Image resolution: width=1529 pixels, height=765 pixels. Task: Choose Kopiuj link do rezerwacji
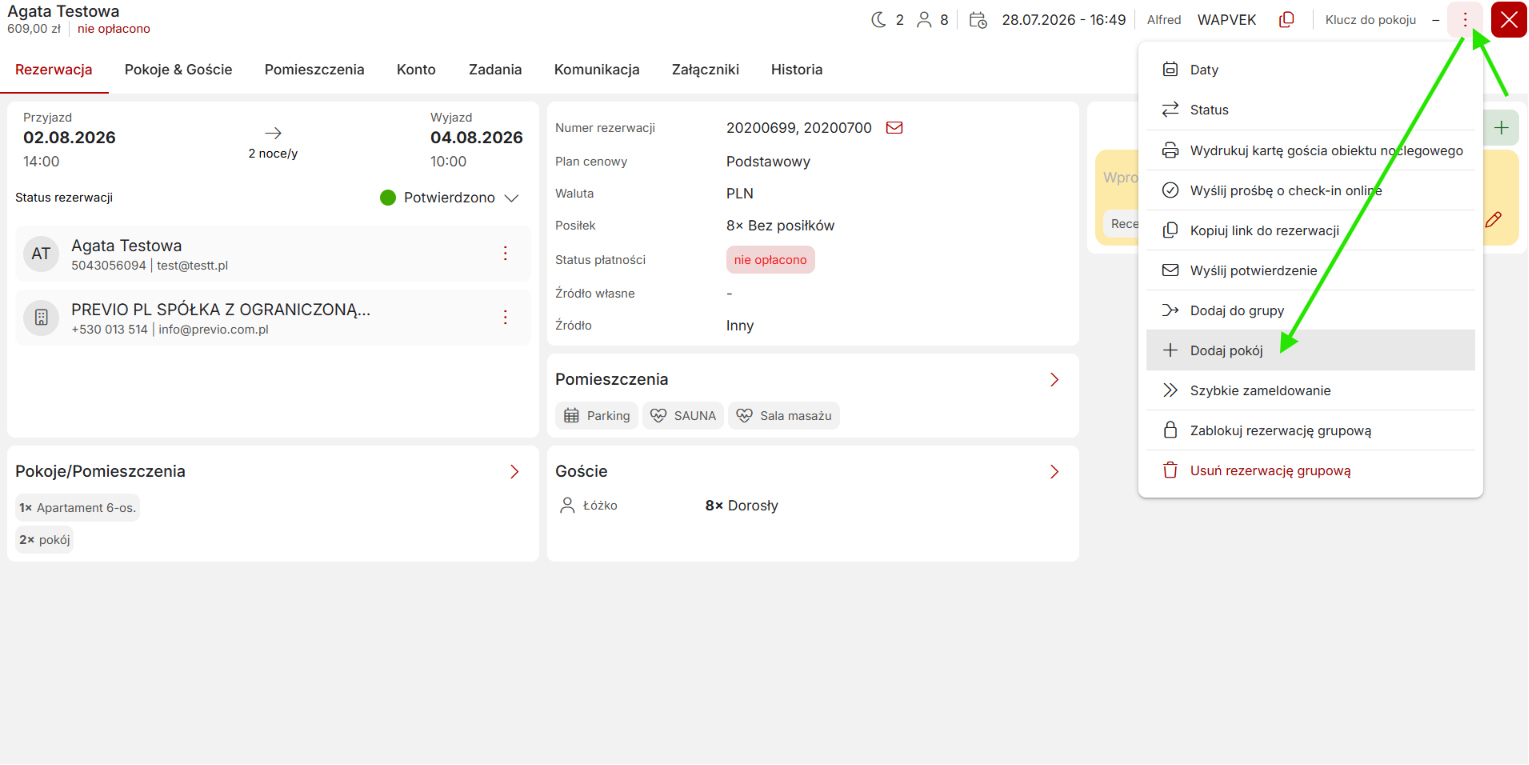tap(1310, 230)
